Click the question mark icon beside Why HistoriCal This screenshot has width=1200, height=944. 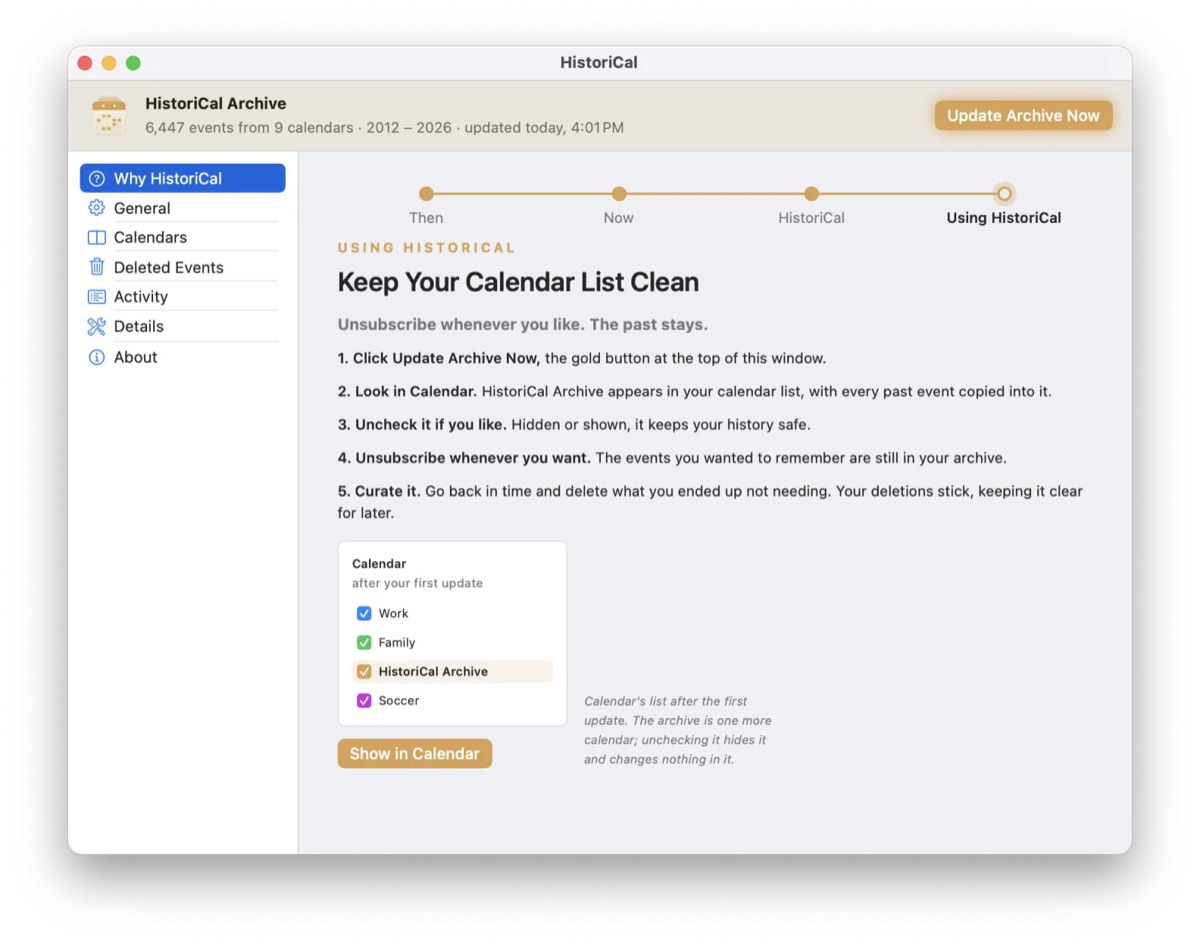point(97,179)
